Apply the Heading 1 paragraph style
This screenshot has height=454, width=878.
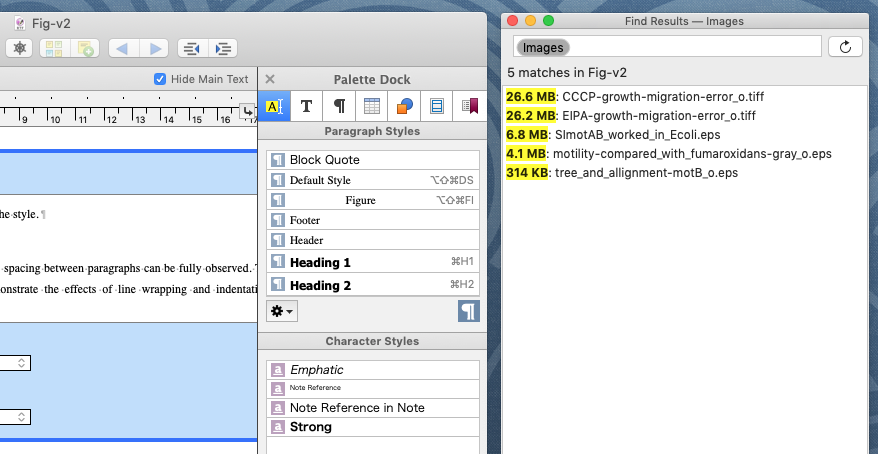coord(320,262)
